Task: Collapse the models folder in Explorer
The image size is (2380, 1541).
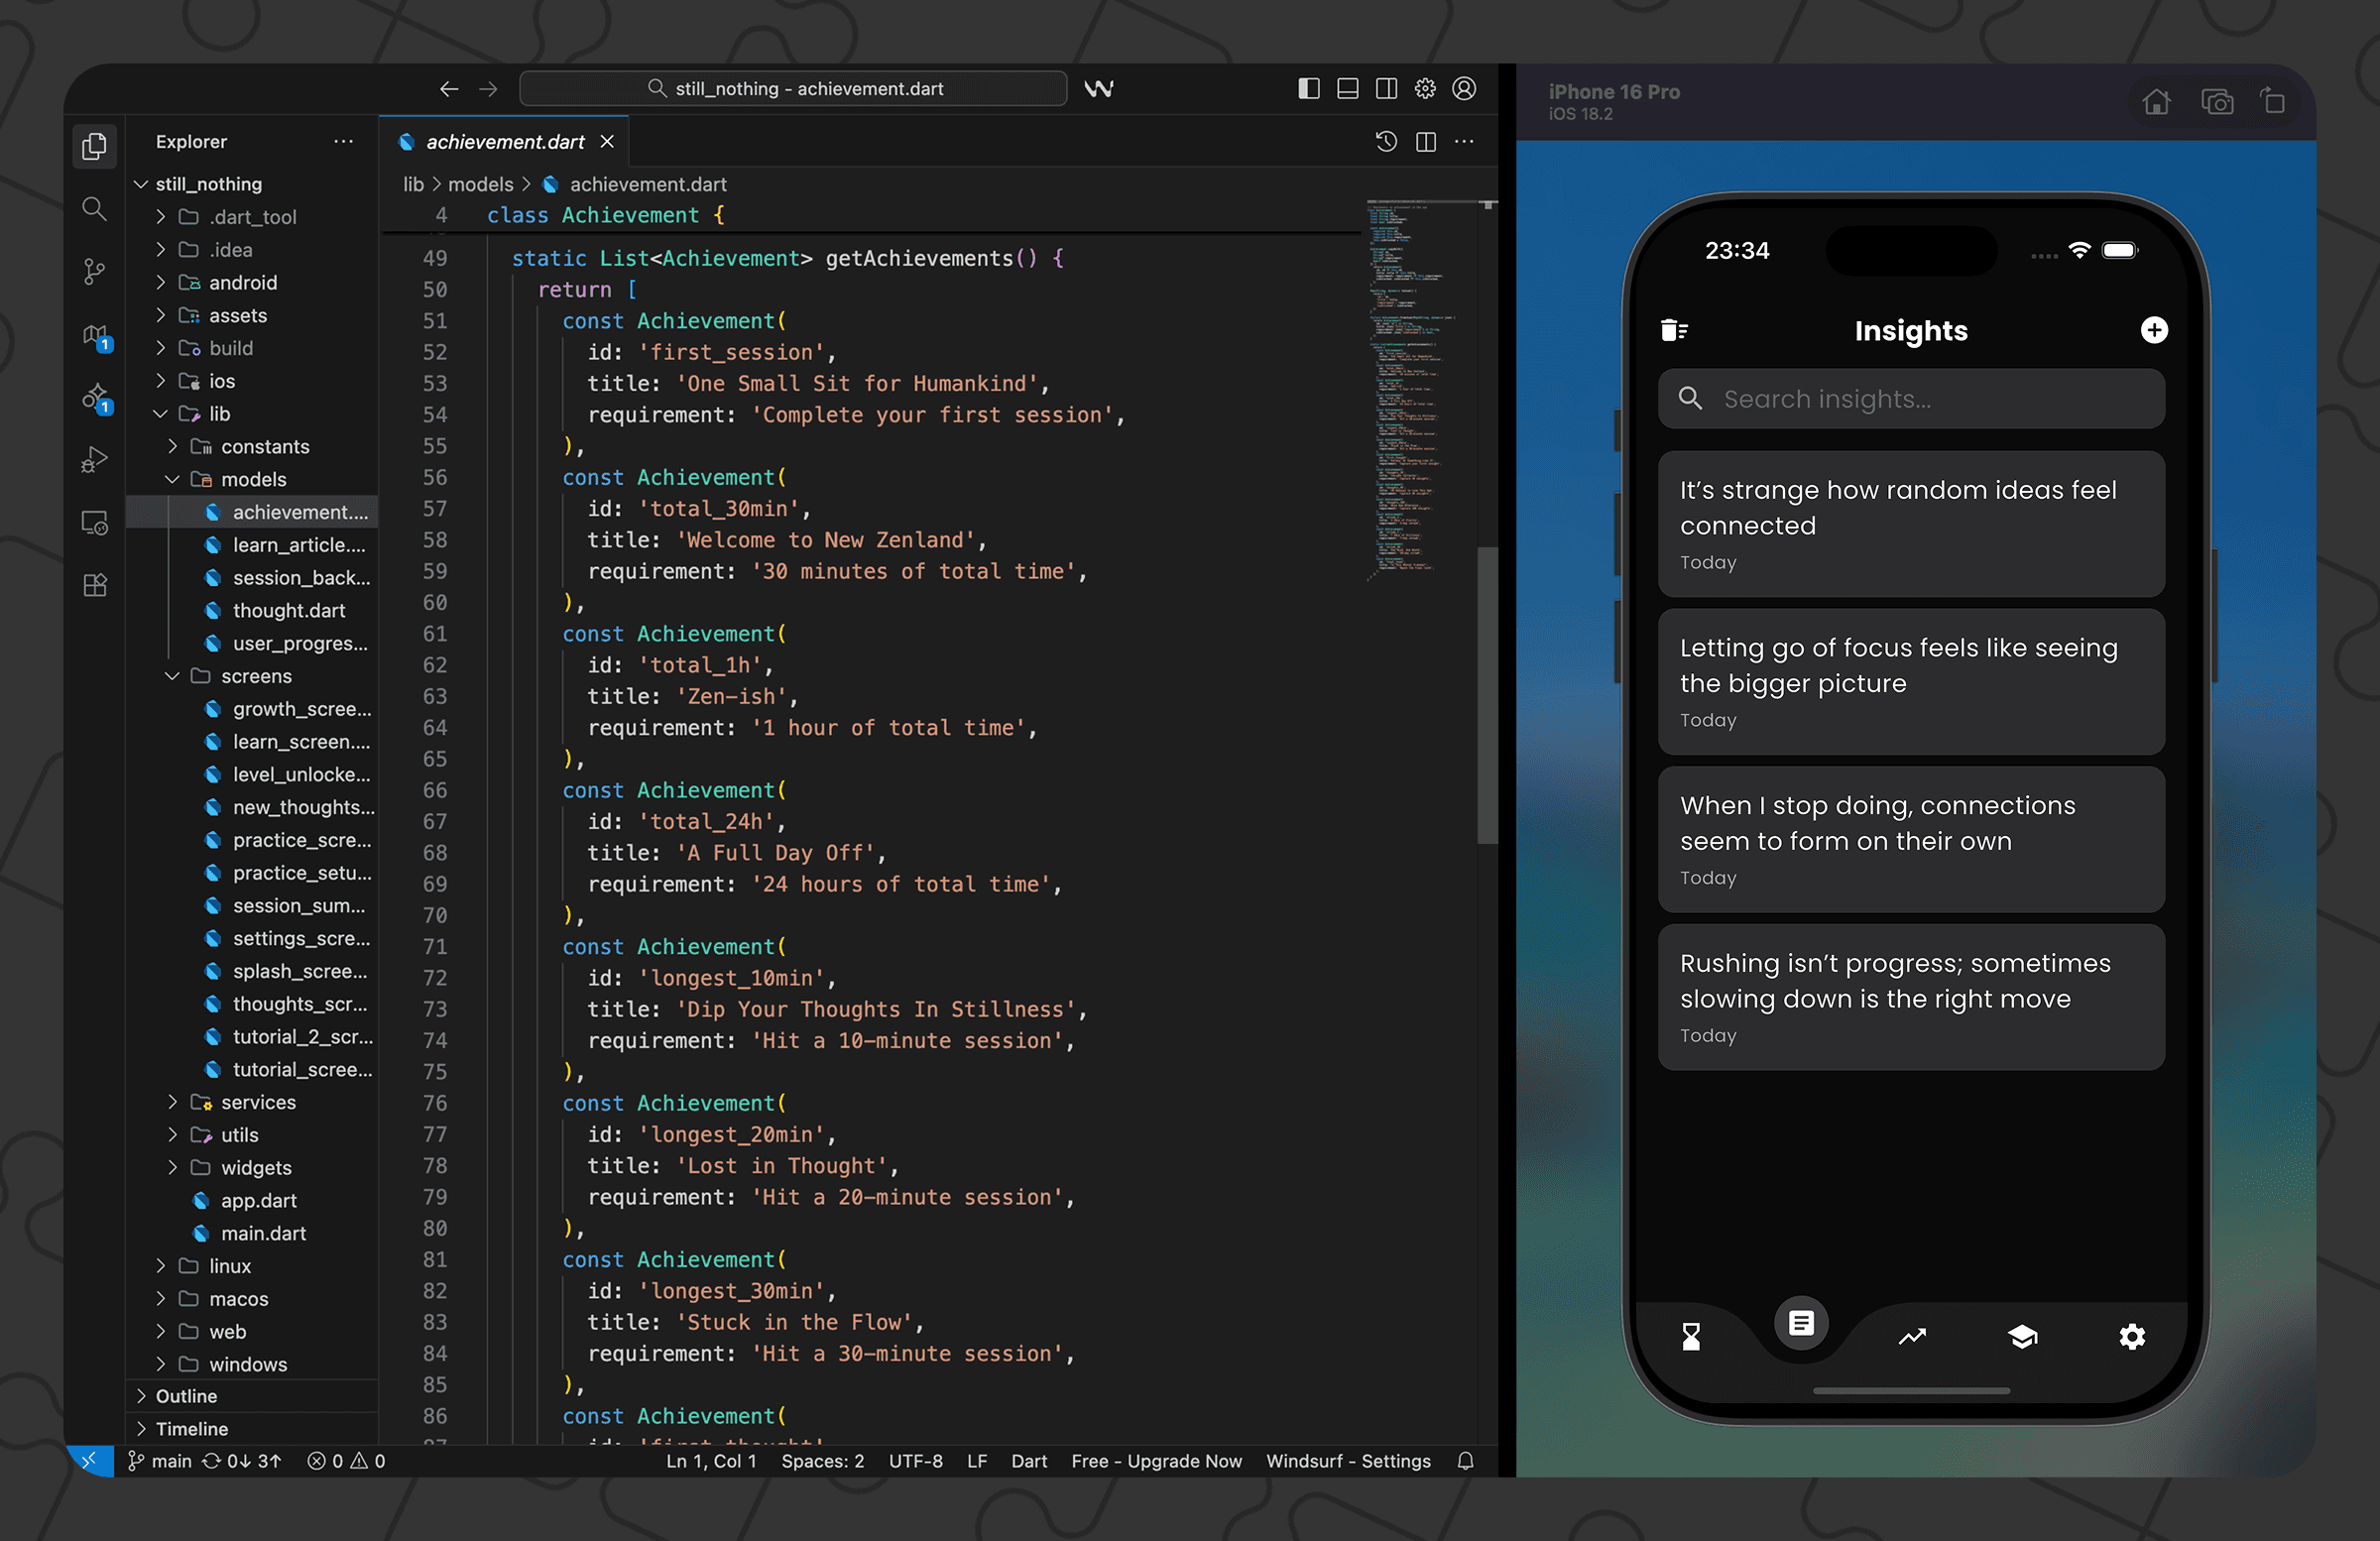Action: 173,479
